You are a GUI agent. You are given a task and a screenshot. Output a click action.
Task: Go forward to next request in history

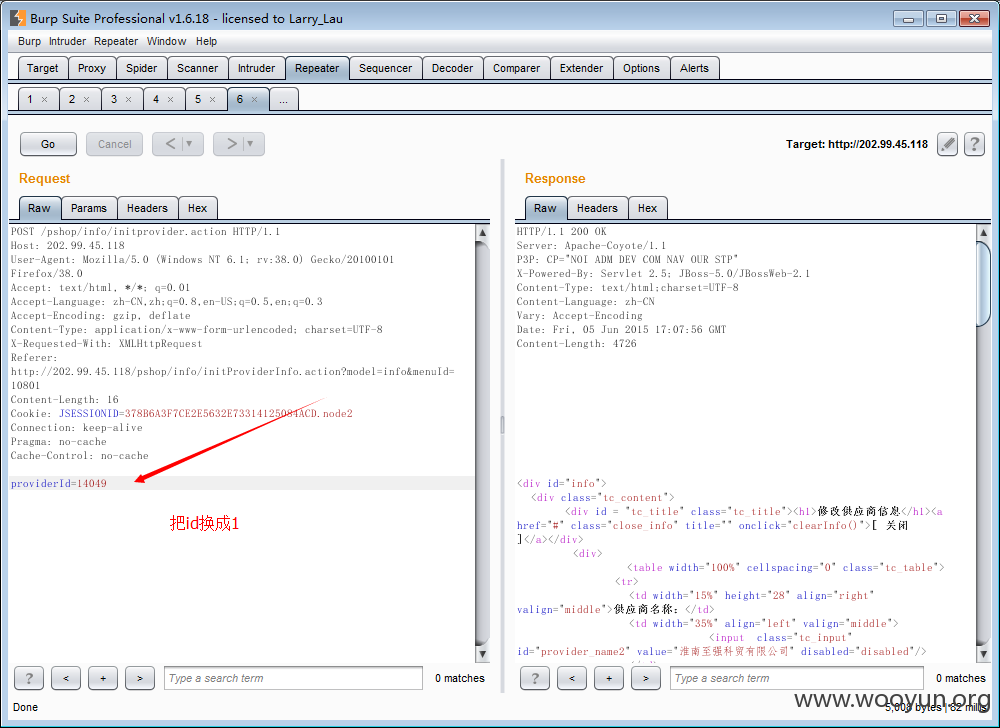[232, 144]
